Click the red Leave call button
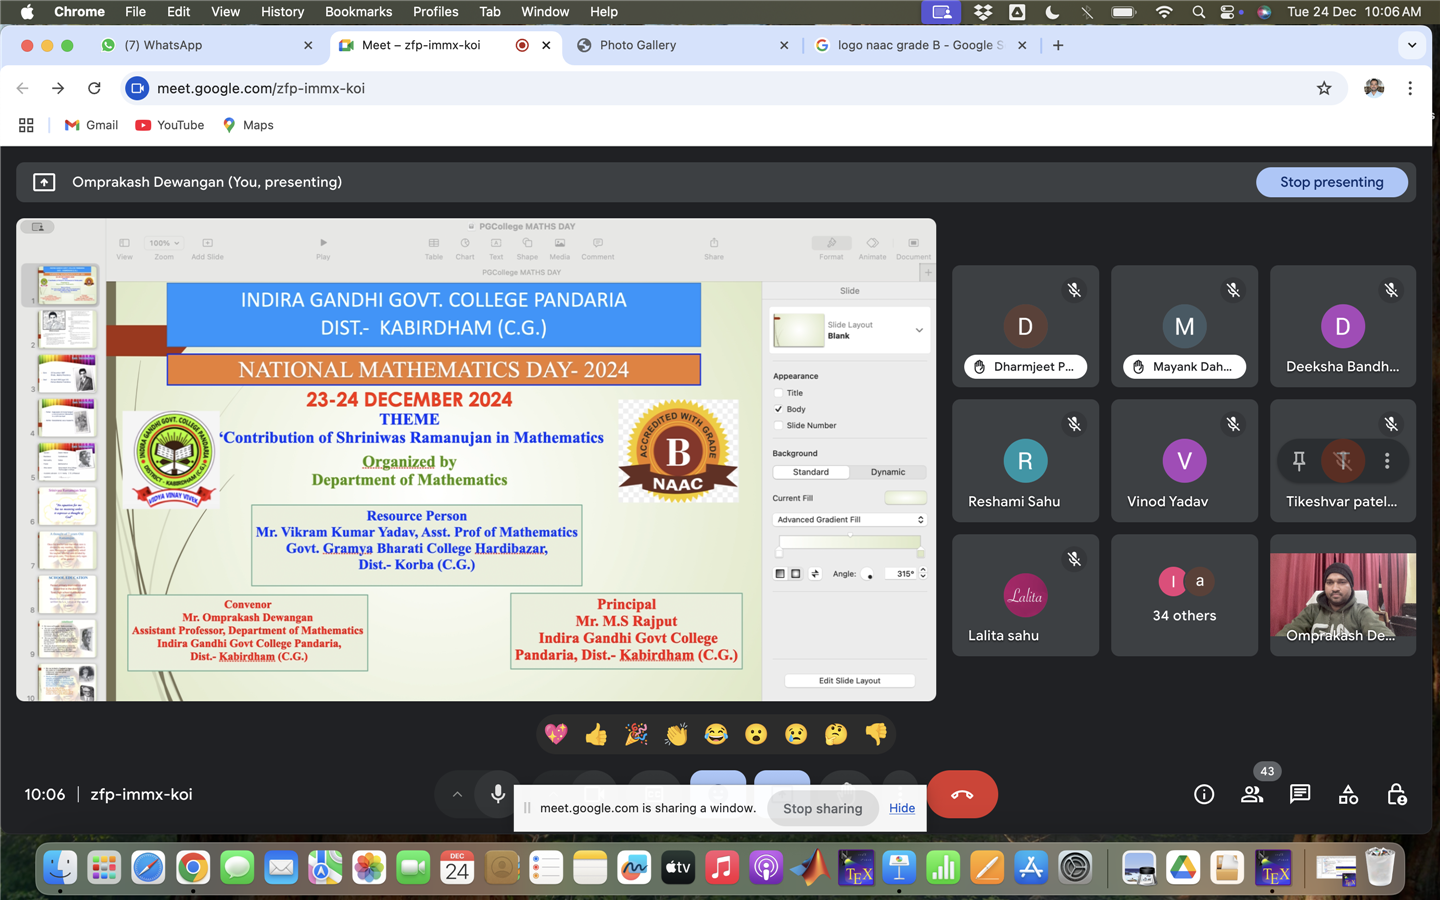Viewport: 1440px width, 900px height. click(x=962, y=794)
